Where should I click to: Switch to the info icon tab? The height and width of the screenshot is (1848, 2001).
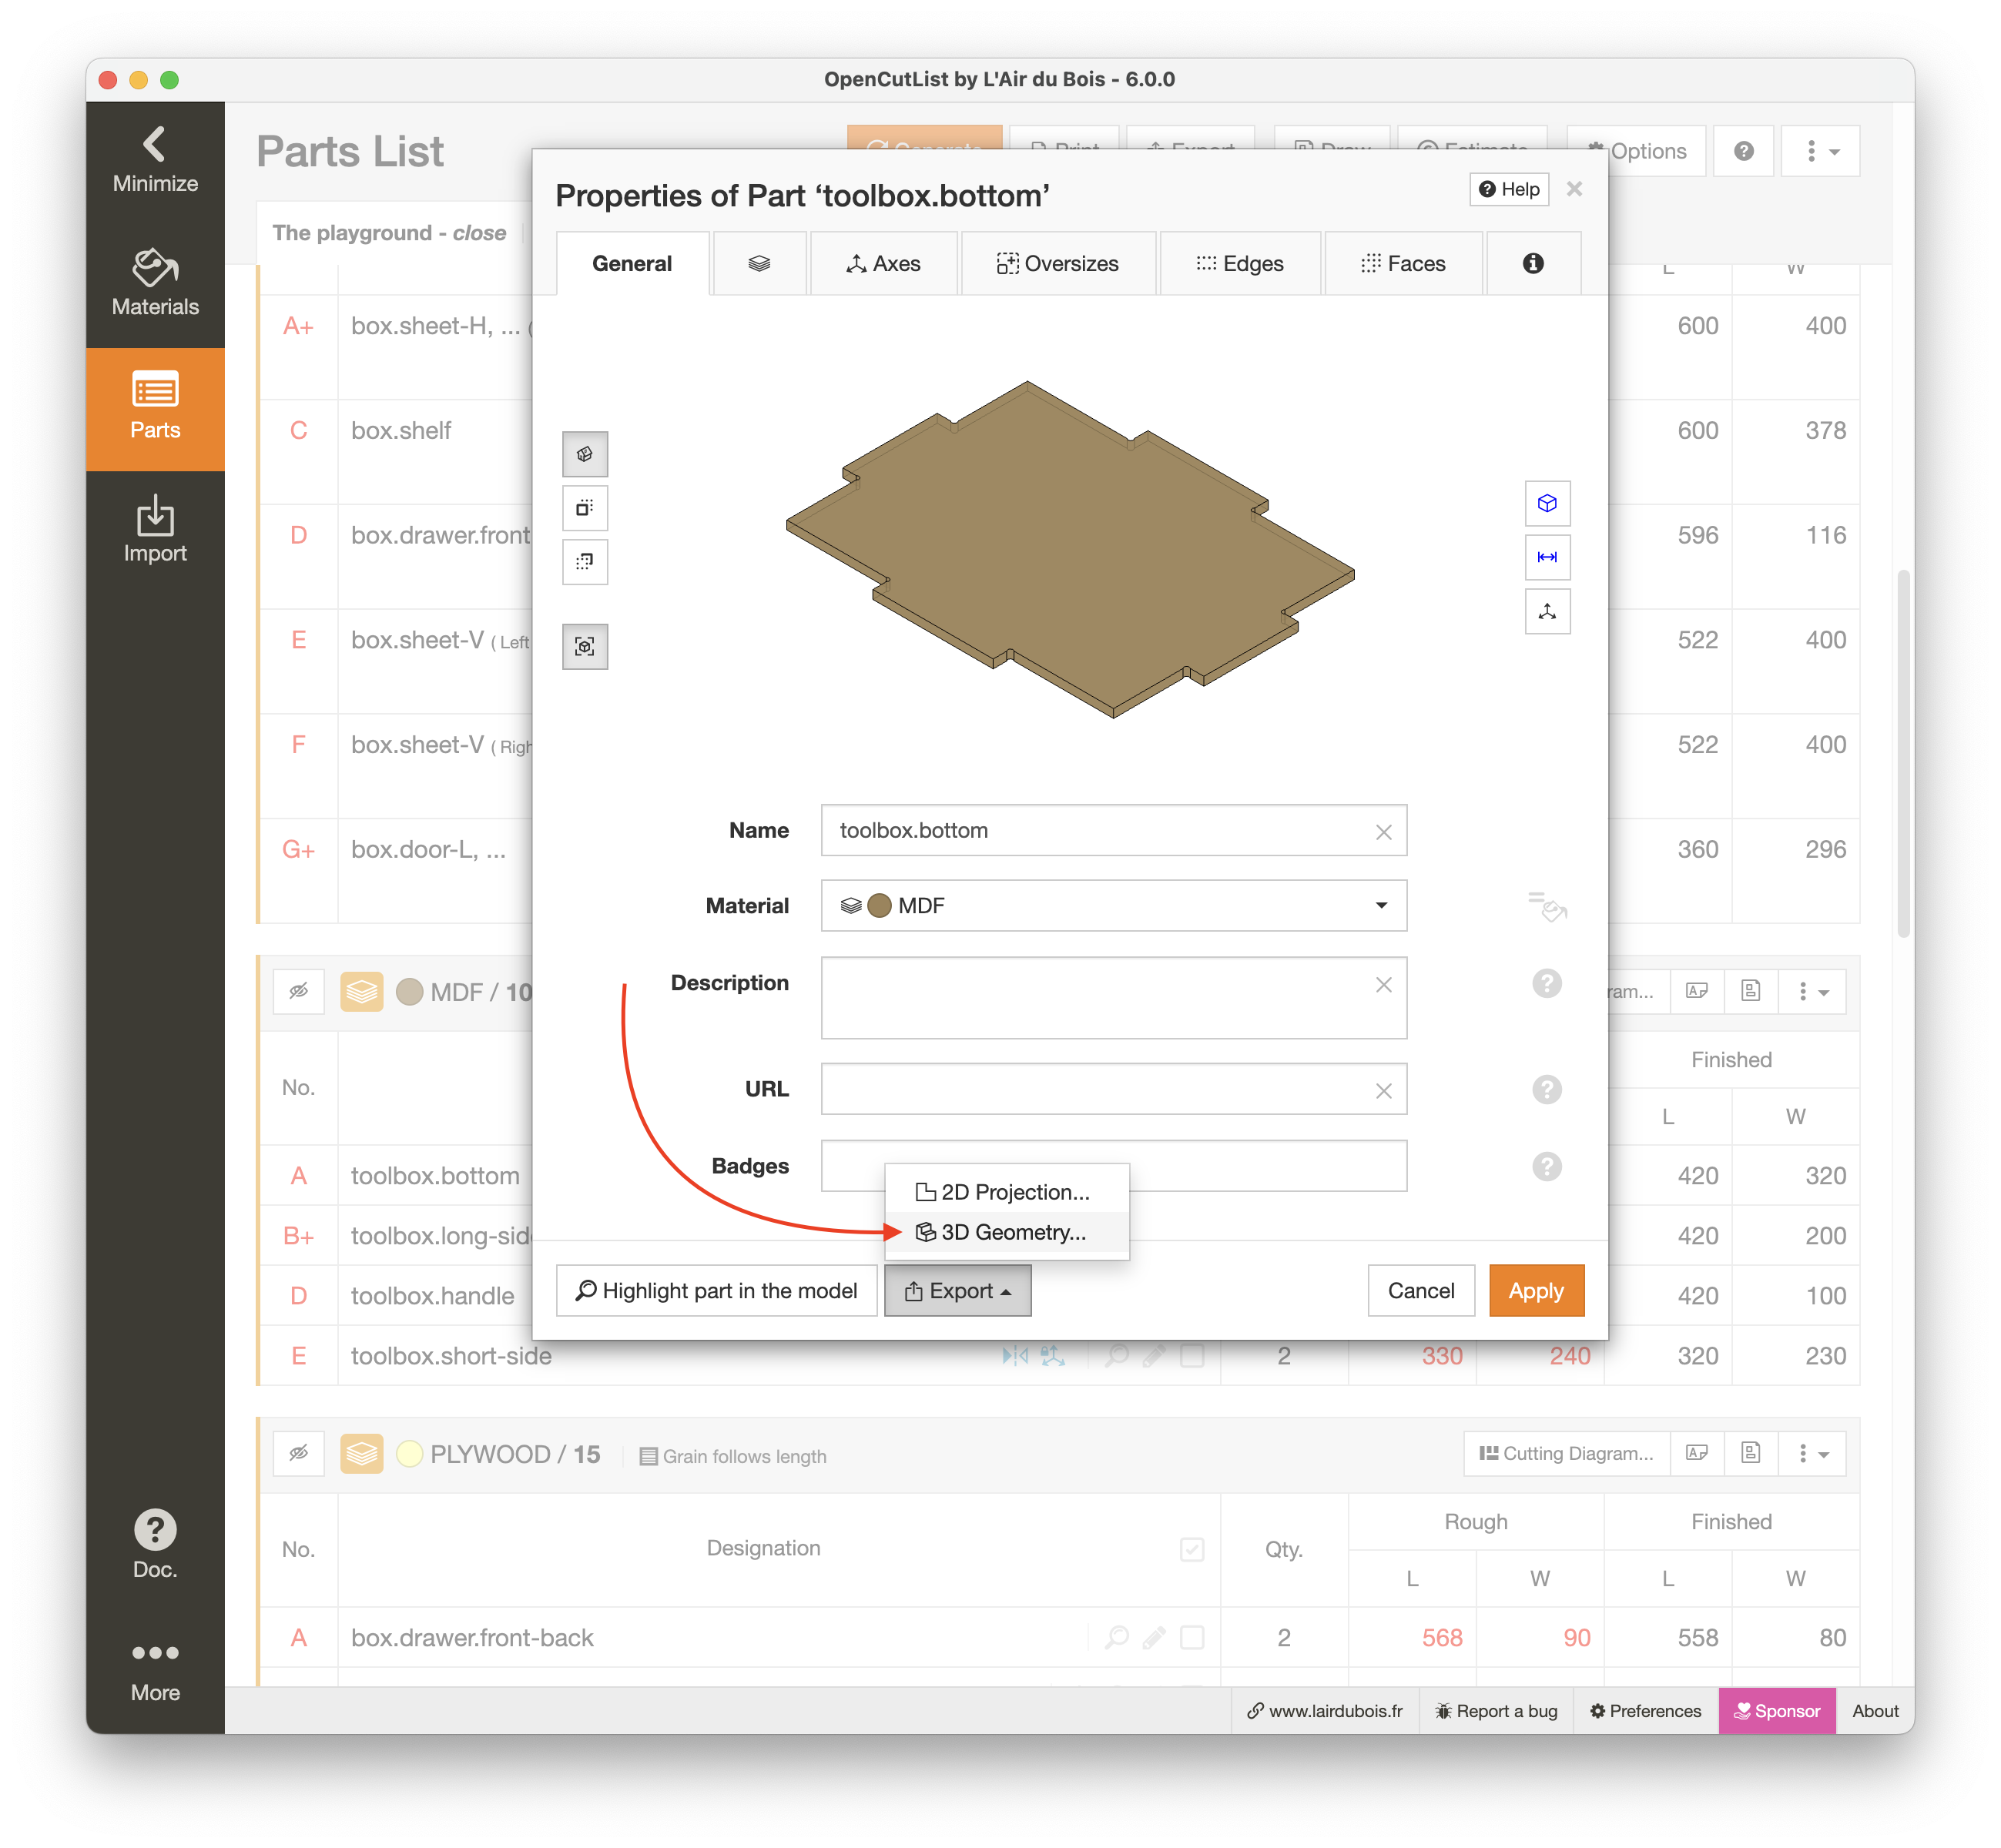1533,264
